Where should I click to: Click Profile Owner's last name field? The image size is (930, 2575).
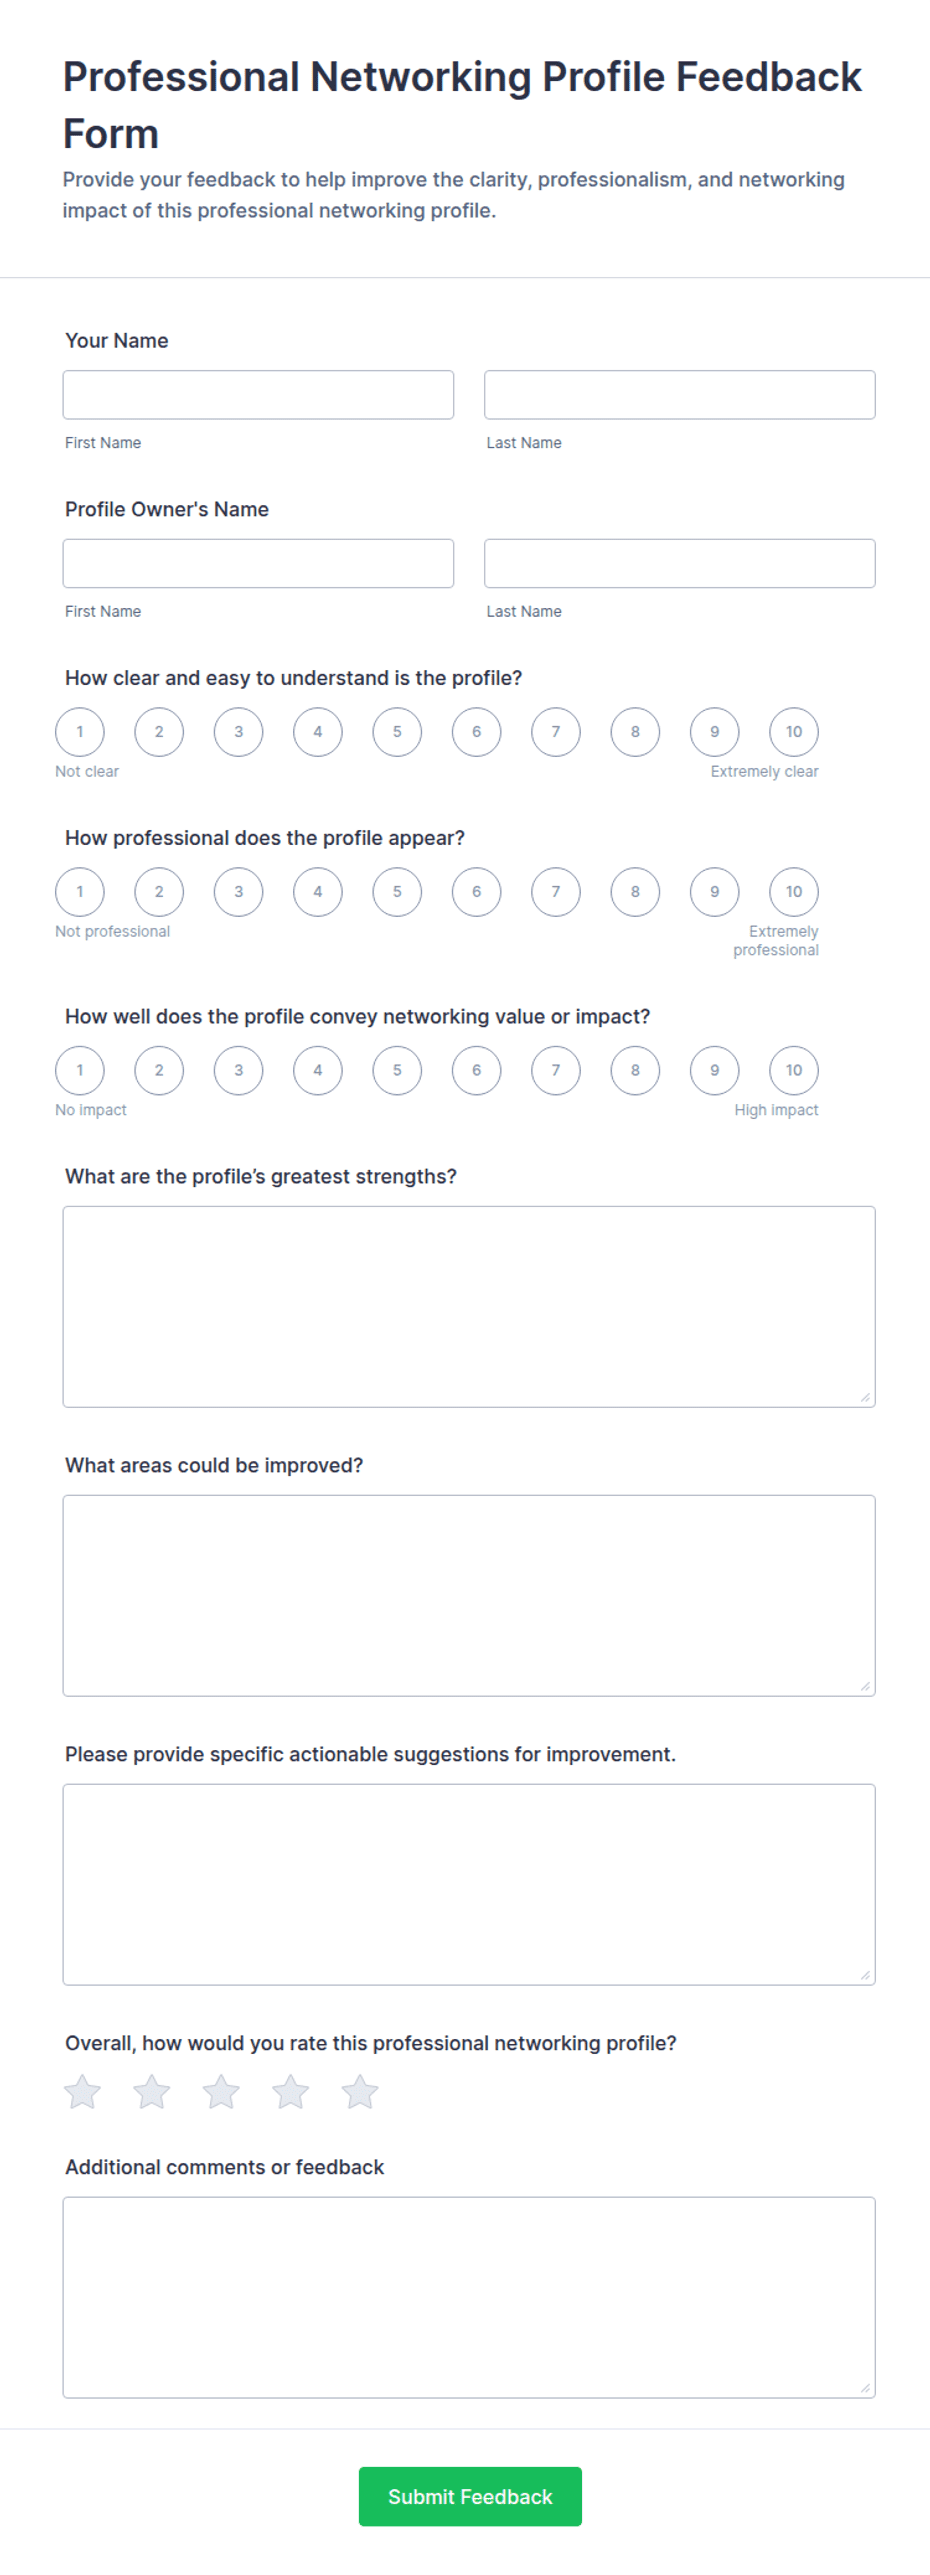(x=680, y=563)
